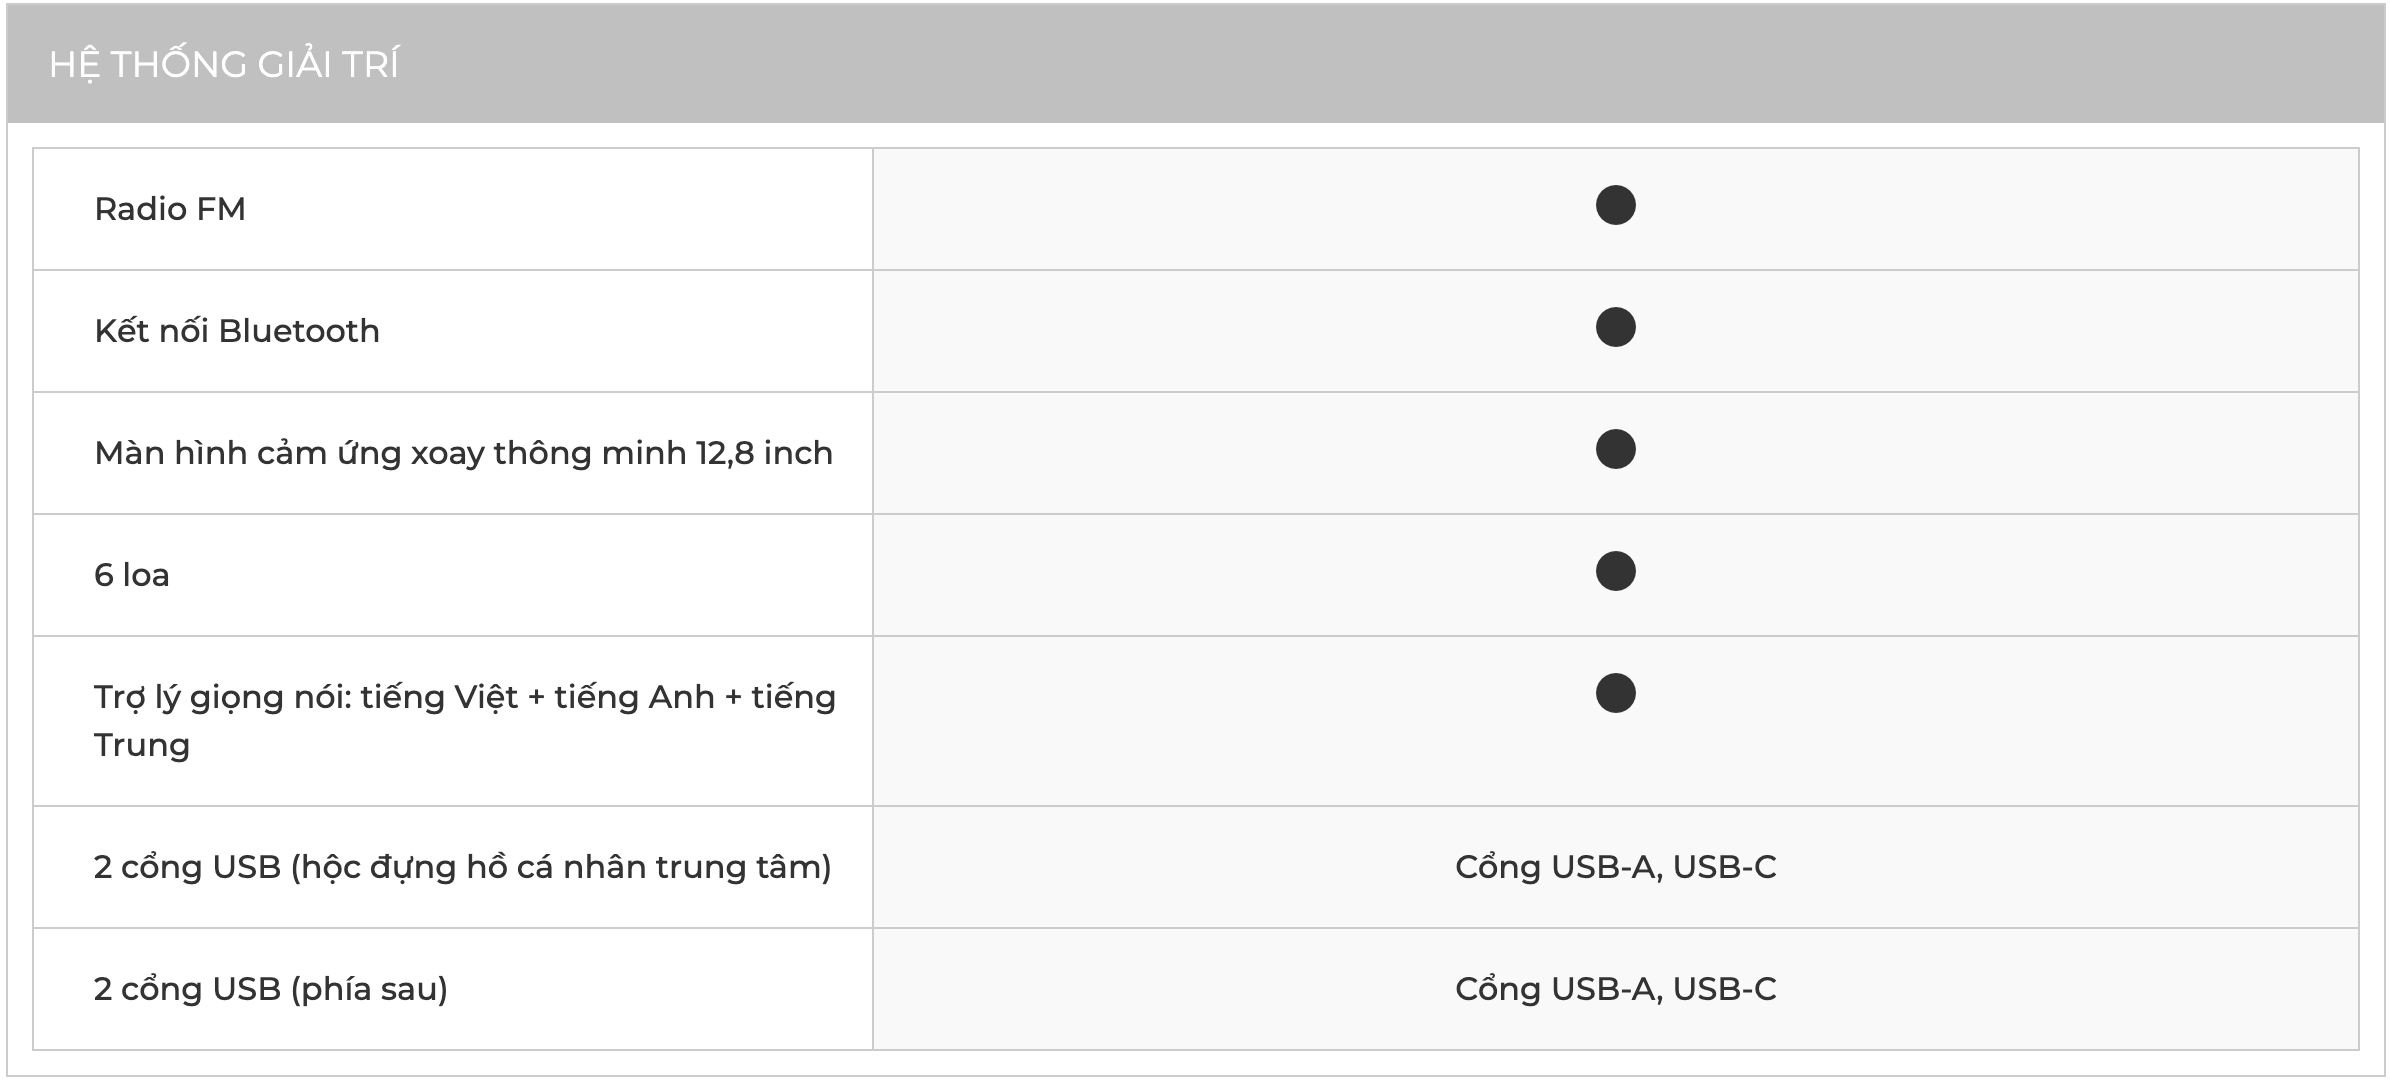The height and width of the screenshot is (1080, 2390).
Task: Click the availability dot for 6 loa
Action: pyautogui.click(x=1615, y=572)
